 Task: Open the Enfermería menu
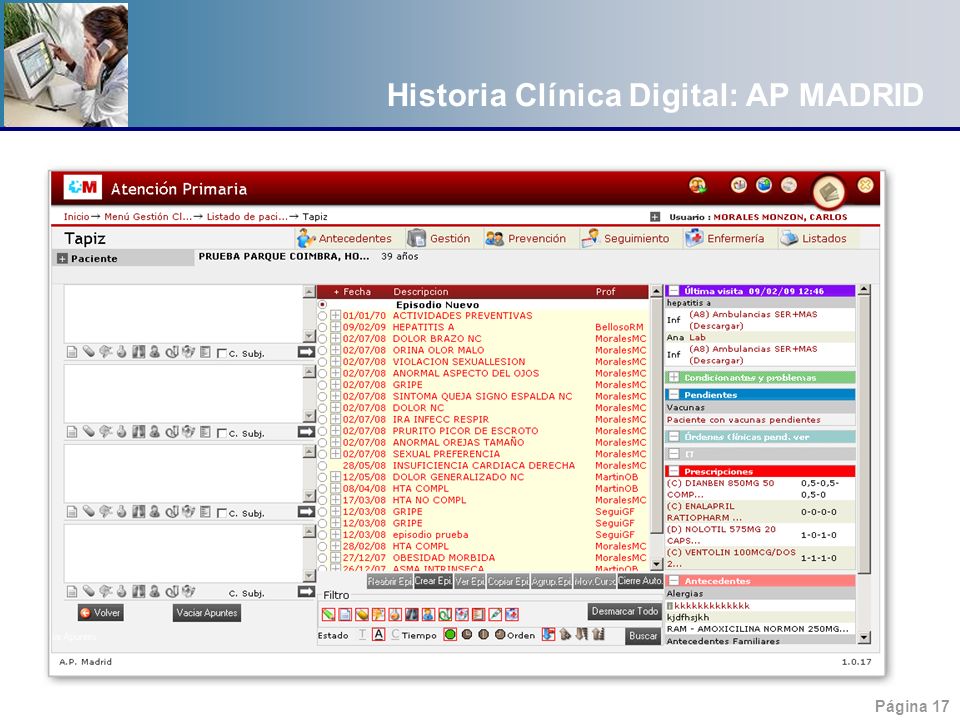tap(725, 238)
